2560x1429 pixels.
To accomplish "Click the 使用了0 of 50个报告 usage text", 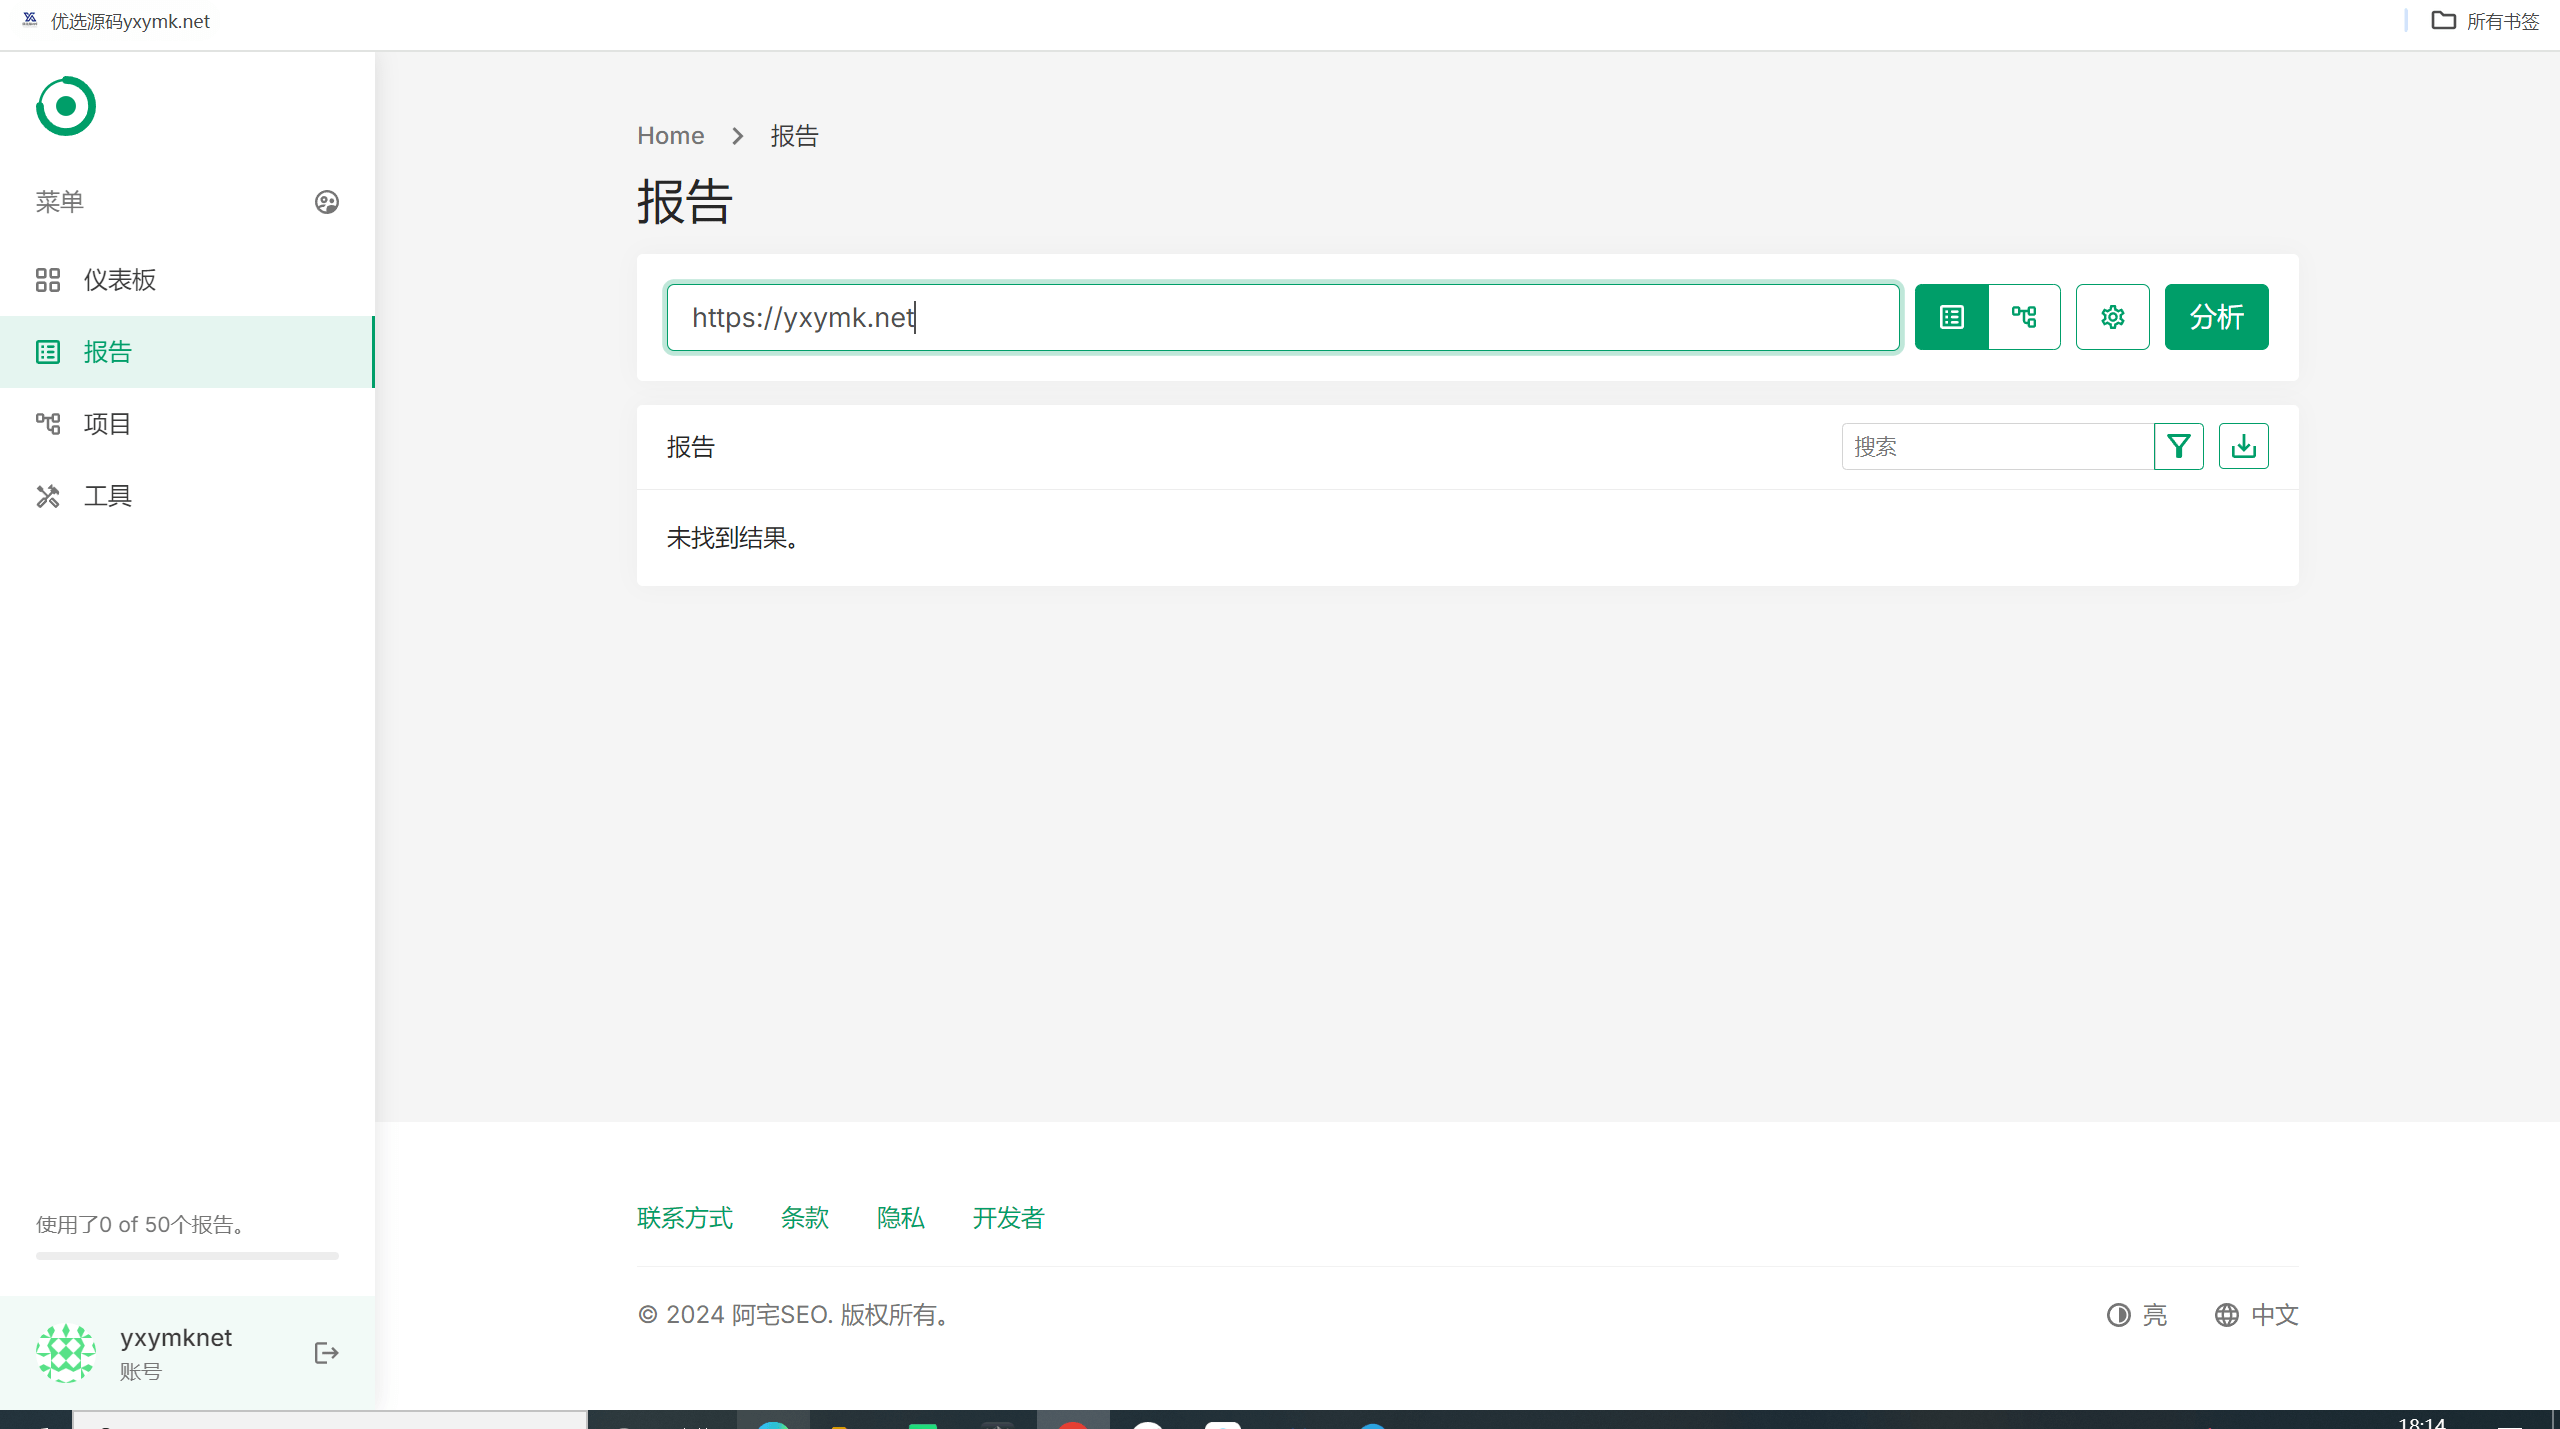I will pyautogui.click(x=141, y=1225).
